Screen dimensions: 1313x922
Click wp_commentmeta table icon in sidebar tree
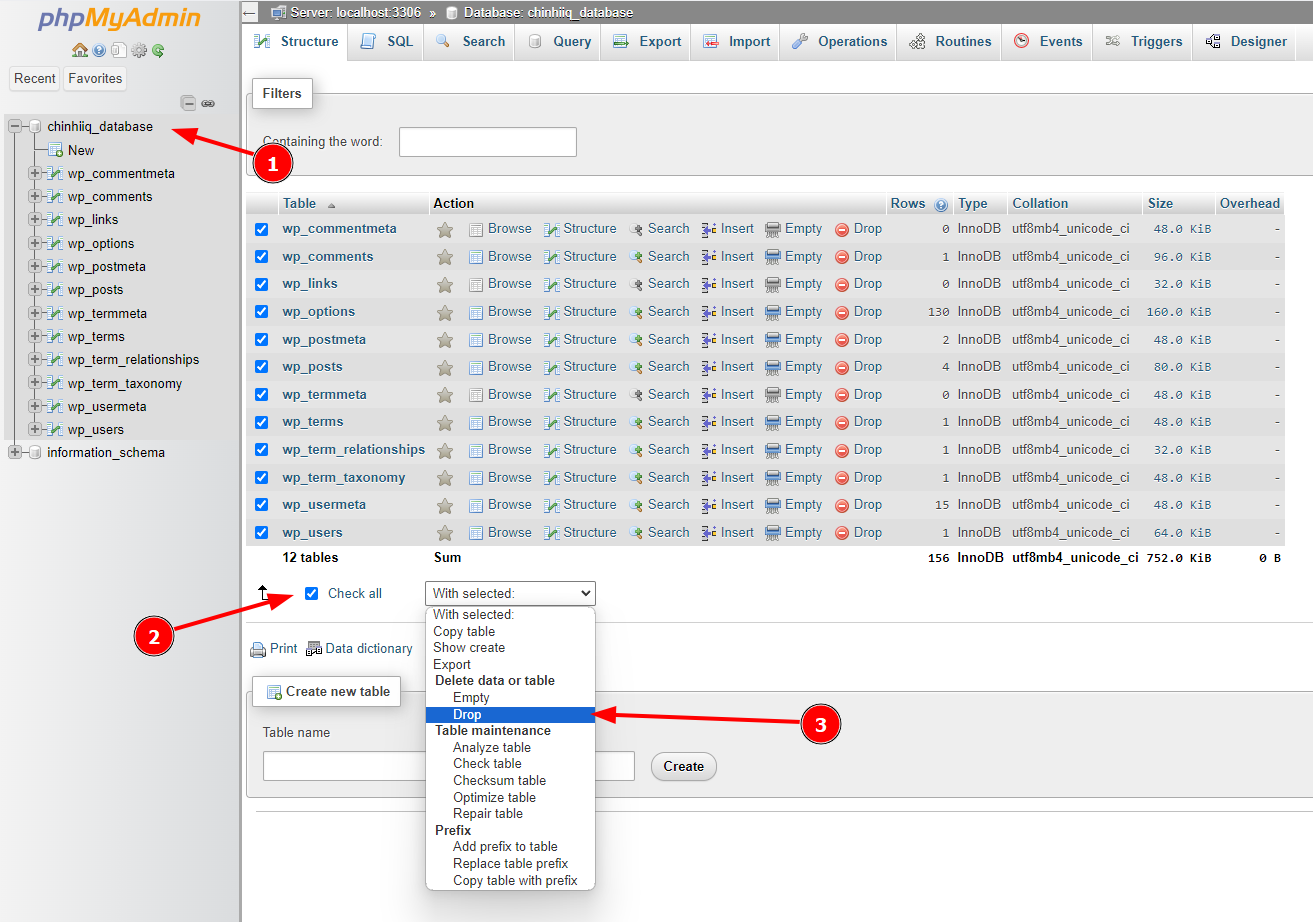[56, 173]
